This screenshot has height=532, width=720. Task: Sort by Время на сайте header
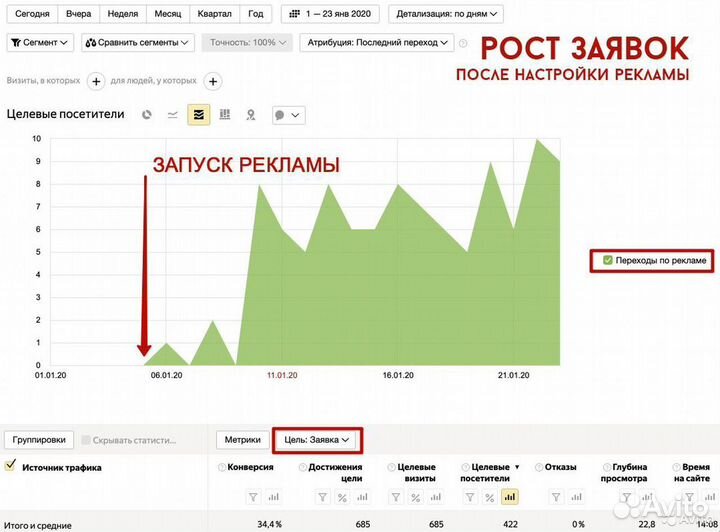(692, 473)
